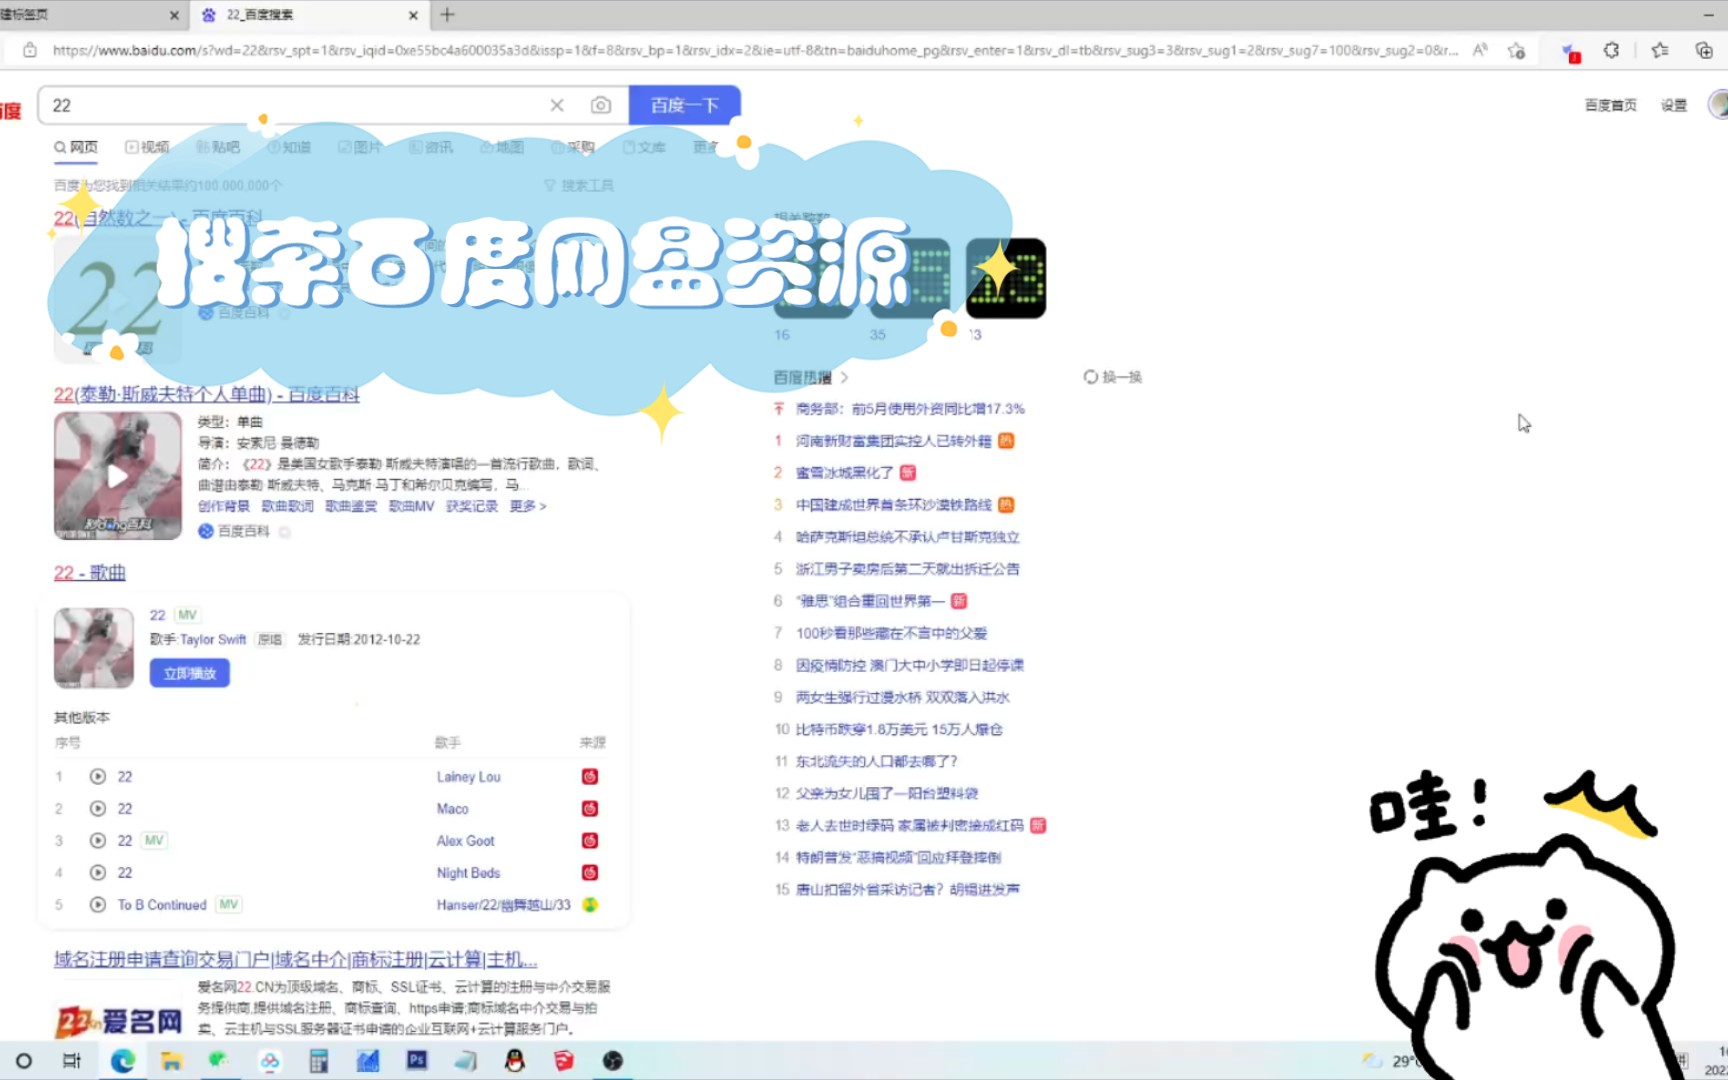Viewport: 1728px width, 1080px height.
Task: Open hot search 中国建成世界首条环沙漠铁路线
Action: (893, 505)
